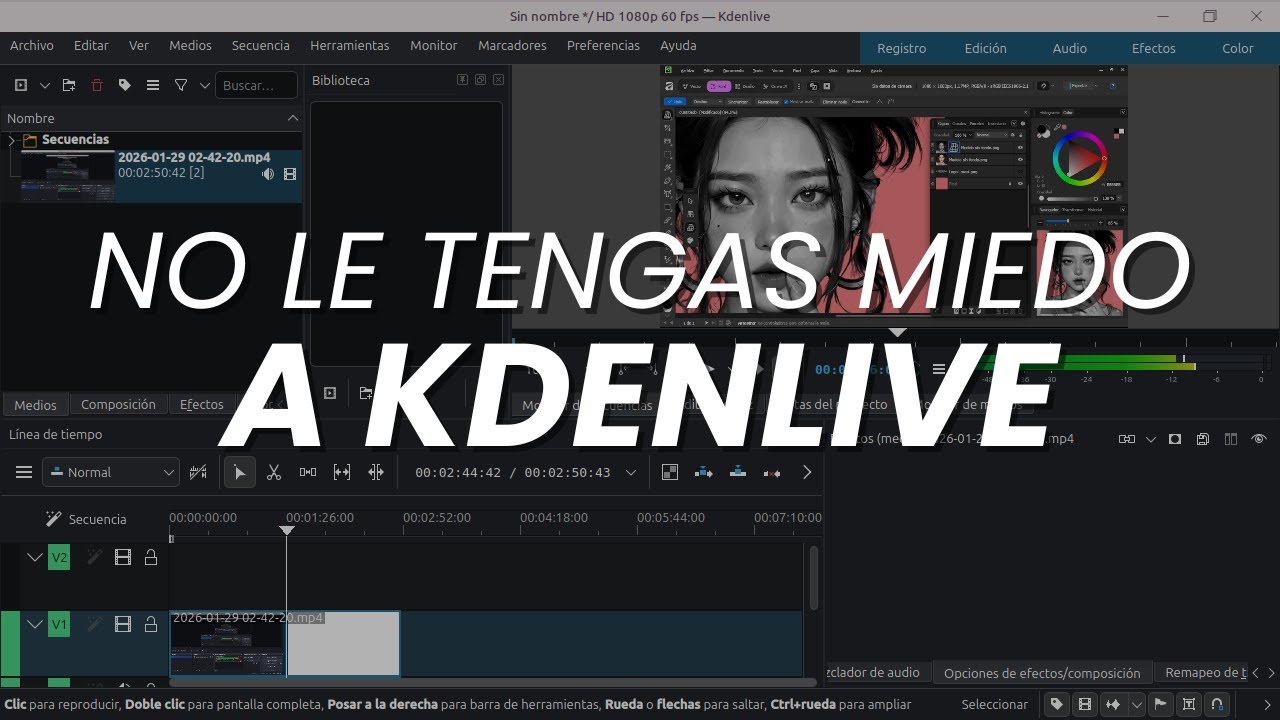Click the red Delete clip trash icon

(97, 86)
